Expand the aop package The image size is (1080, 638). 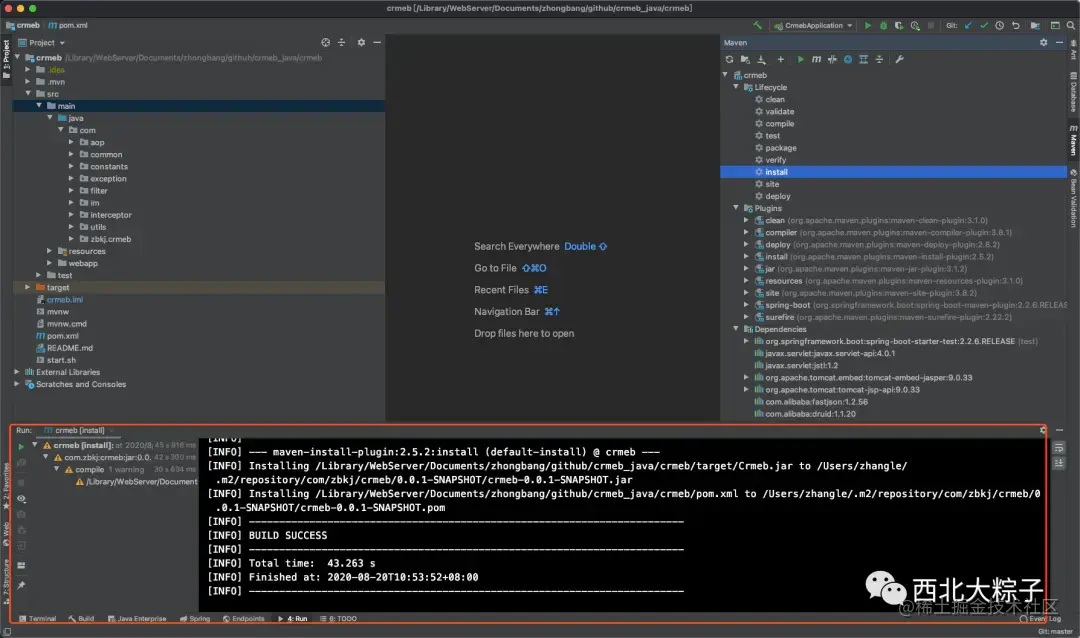tap(71, 142)
